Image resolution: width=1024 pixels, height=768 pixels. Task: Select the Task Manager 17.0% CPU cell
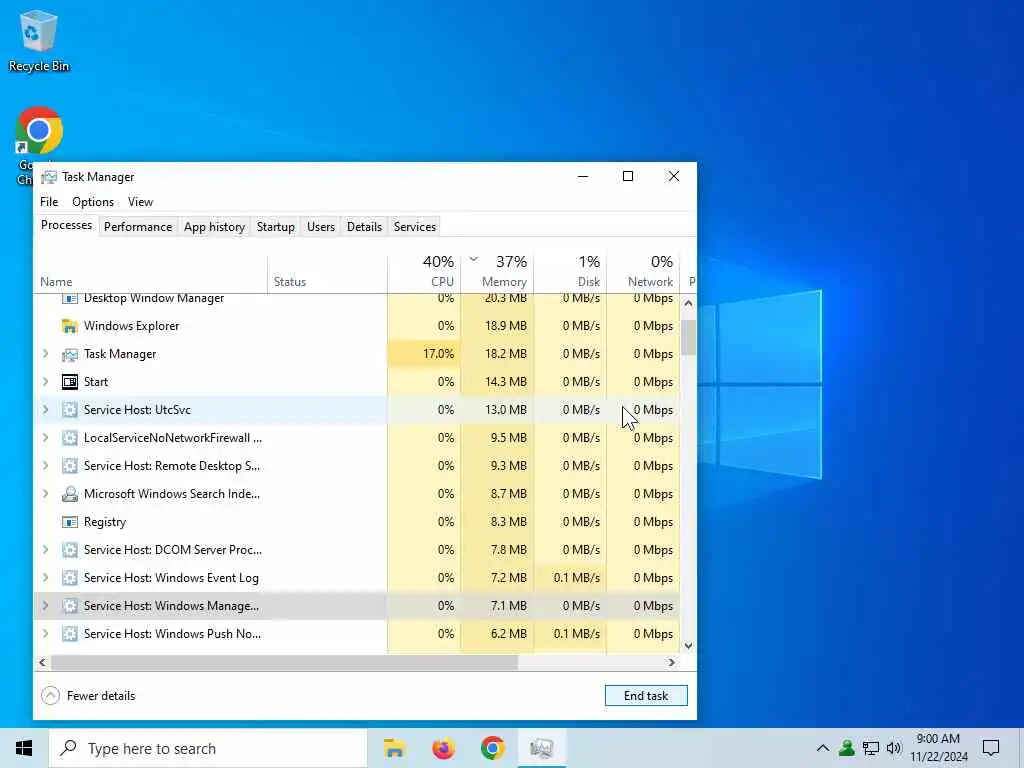(x=424, y=354)
